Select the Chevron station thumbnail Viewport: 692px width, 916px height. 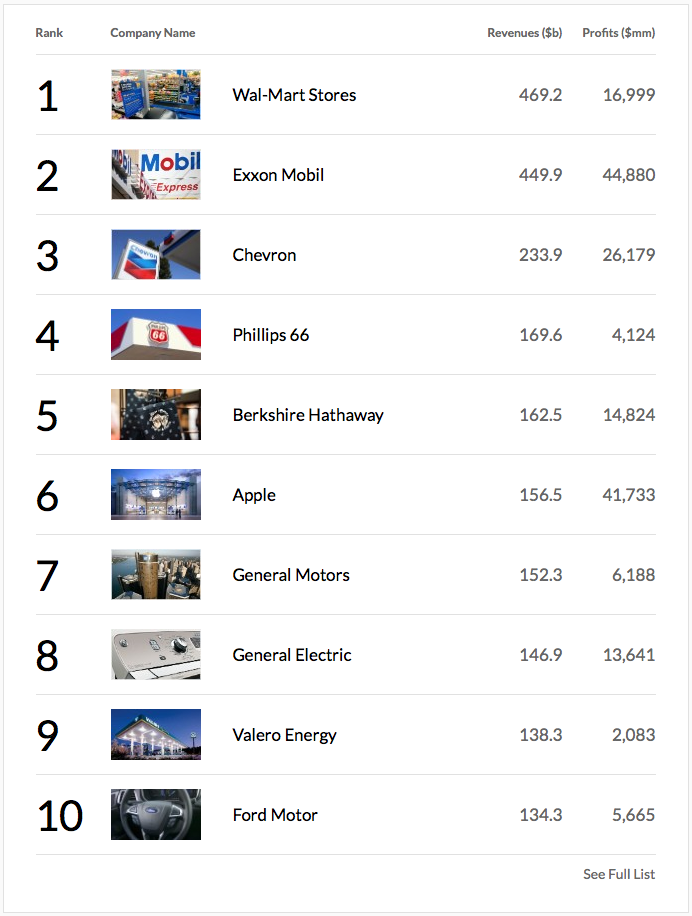coord(155,255)
